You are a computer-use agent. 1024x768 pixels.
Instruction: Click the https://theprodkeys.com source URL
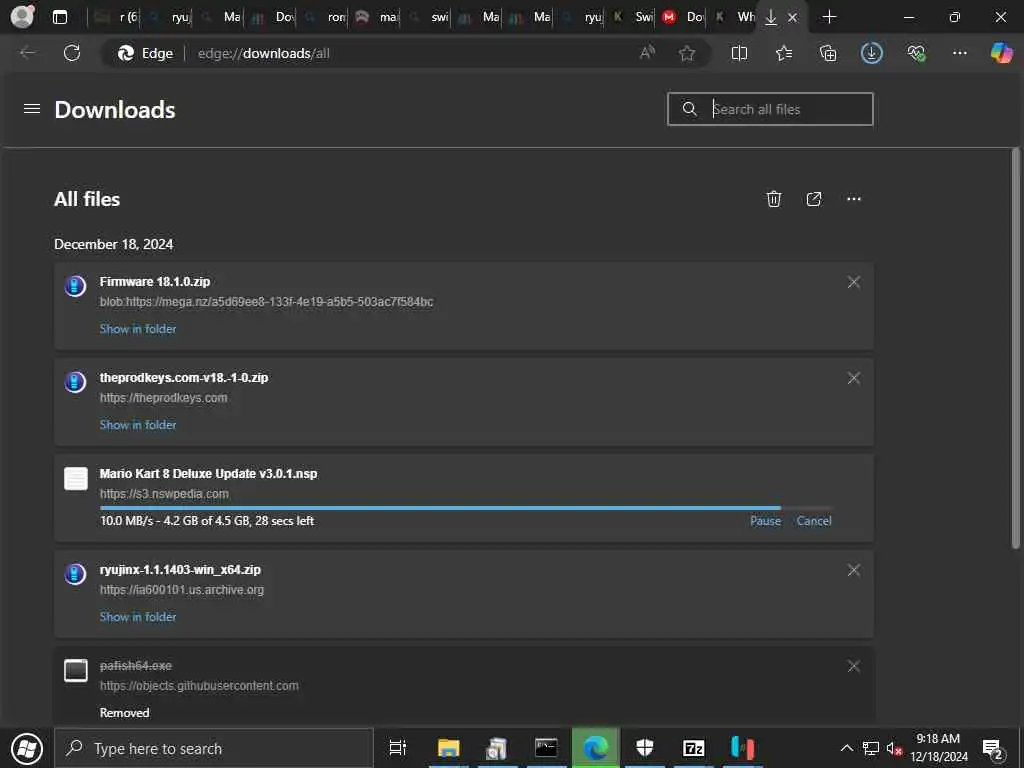pos(163,398)
